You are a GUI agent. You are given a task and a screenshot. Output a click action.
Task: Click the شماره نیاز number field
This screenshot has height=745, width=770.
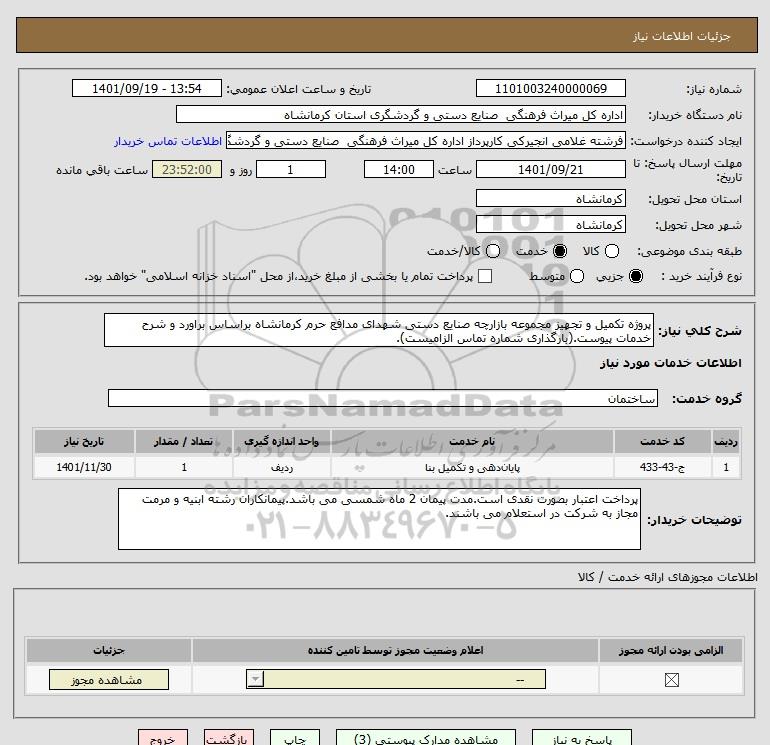tap(550, 88)
